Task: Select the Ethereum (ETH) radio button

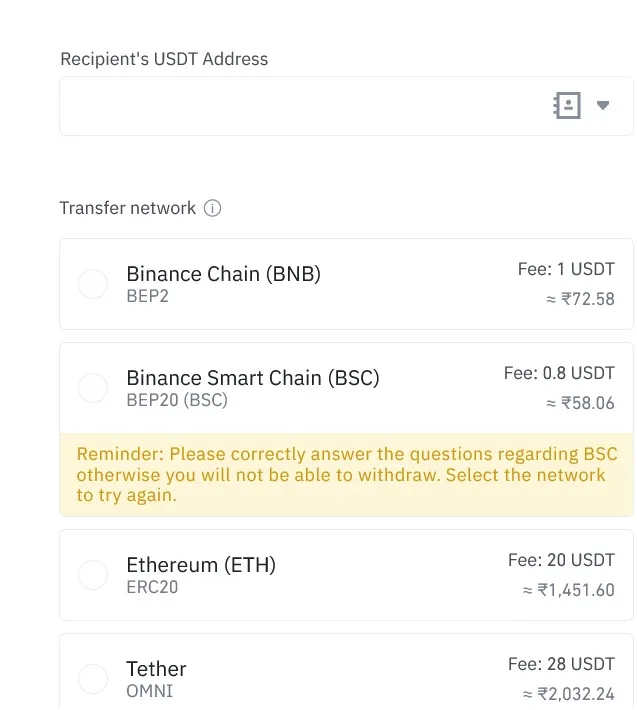Action: (x=93, y=575)
